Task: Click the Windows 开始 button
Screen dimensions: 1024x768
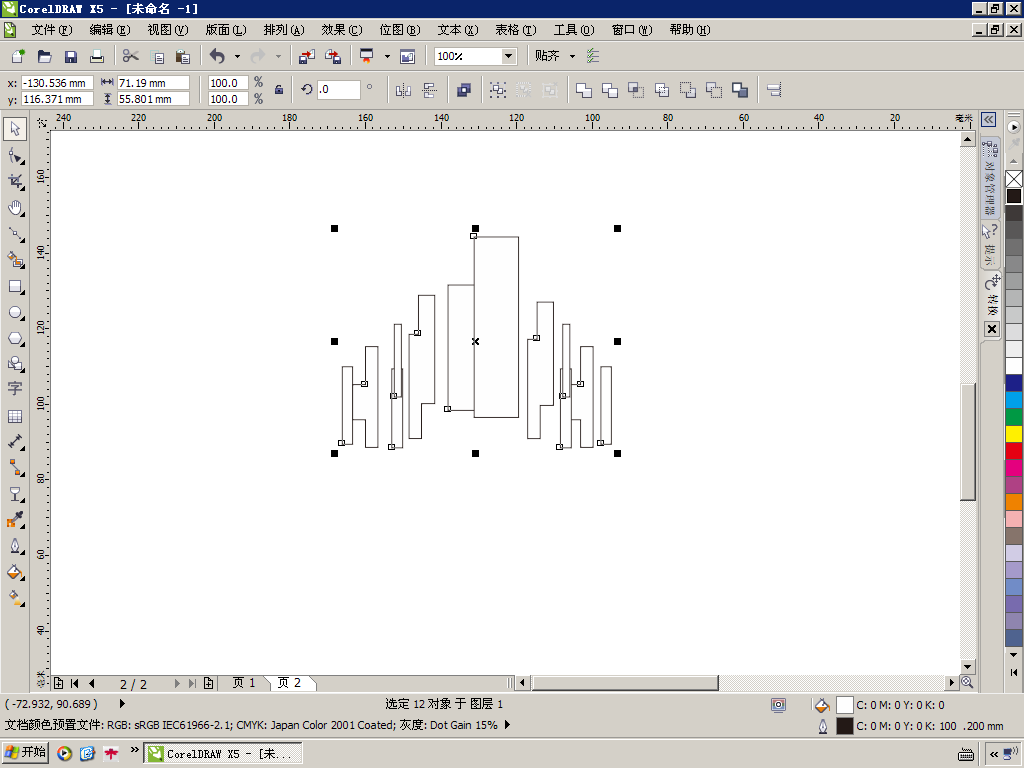Action: pyautogui.click(x=25, y=753)
